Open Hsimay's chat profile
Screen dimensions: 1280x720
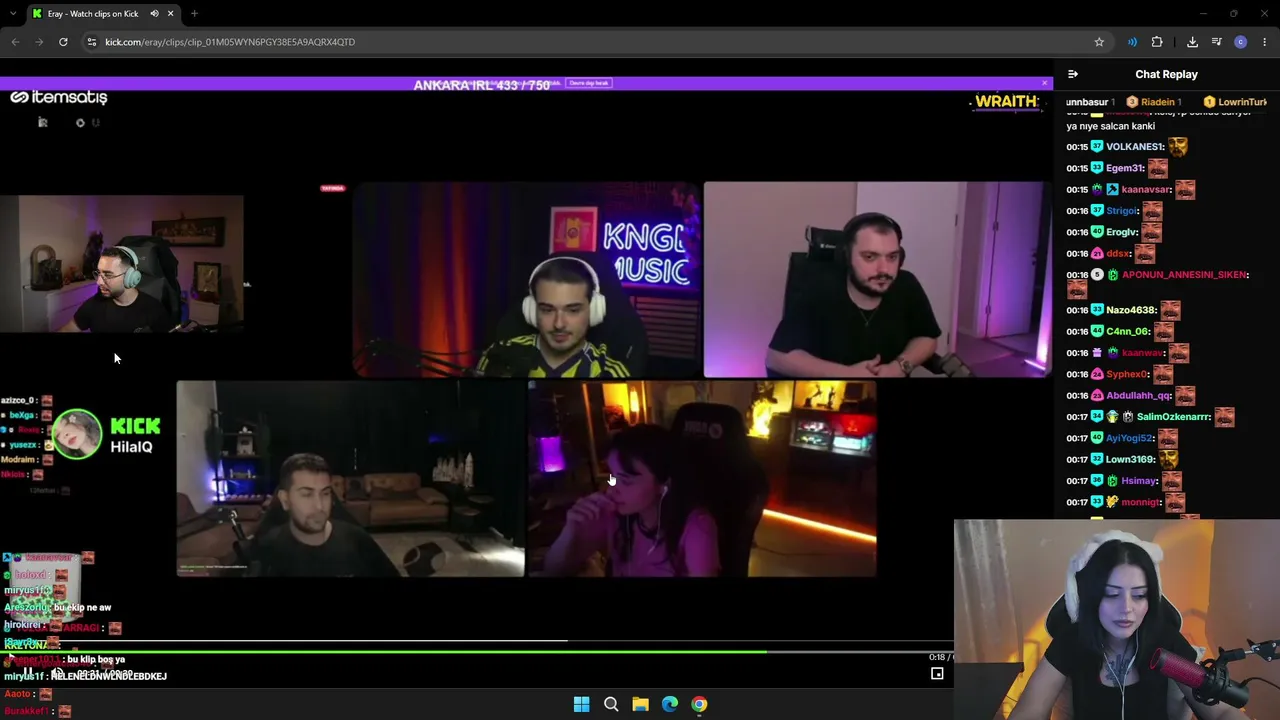point(1138,481)
